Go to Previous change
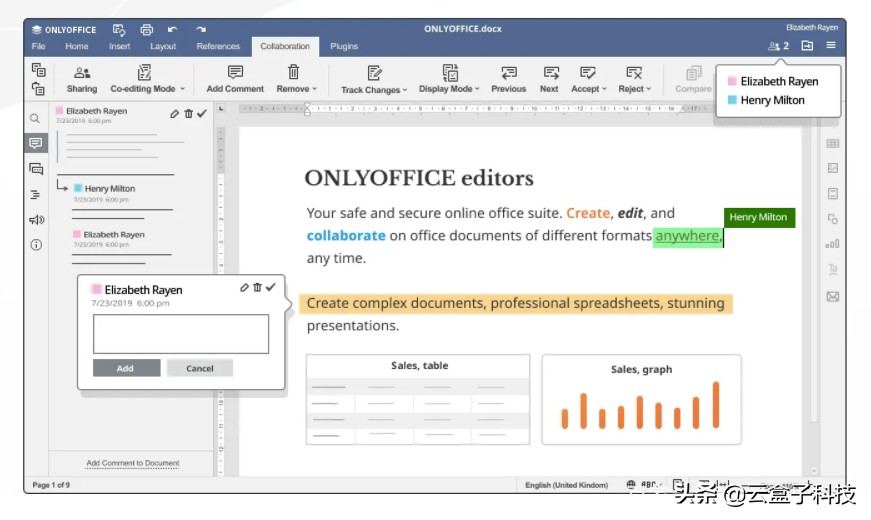Image resolution: width=871 pixels, height=520 pixels. [x=508, y=79]
